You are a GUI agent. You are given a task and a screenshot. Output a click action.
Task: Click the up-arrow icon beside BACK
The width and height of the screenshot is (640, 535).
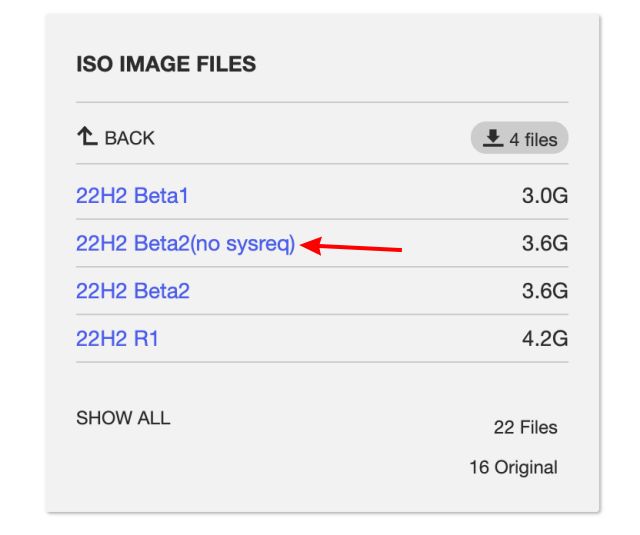(x=86, y=137)
